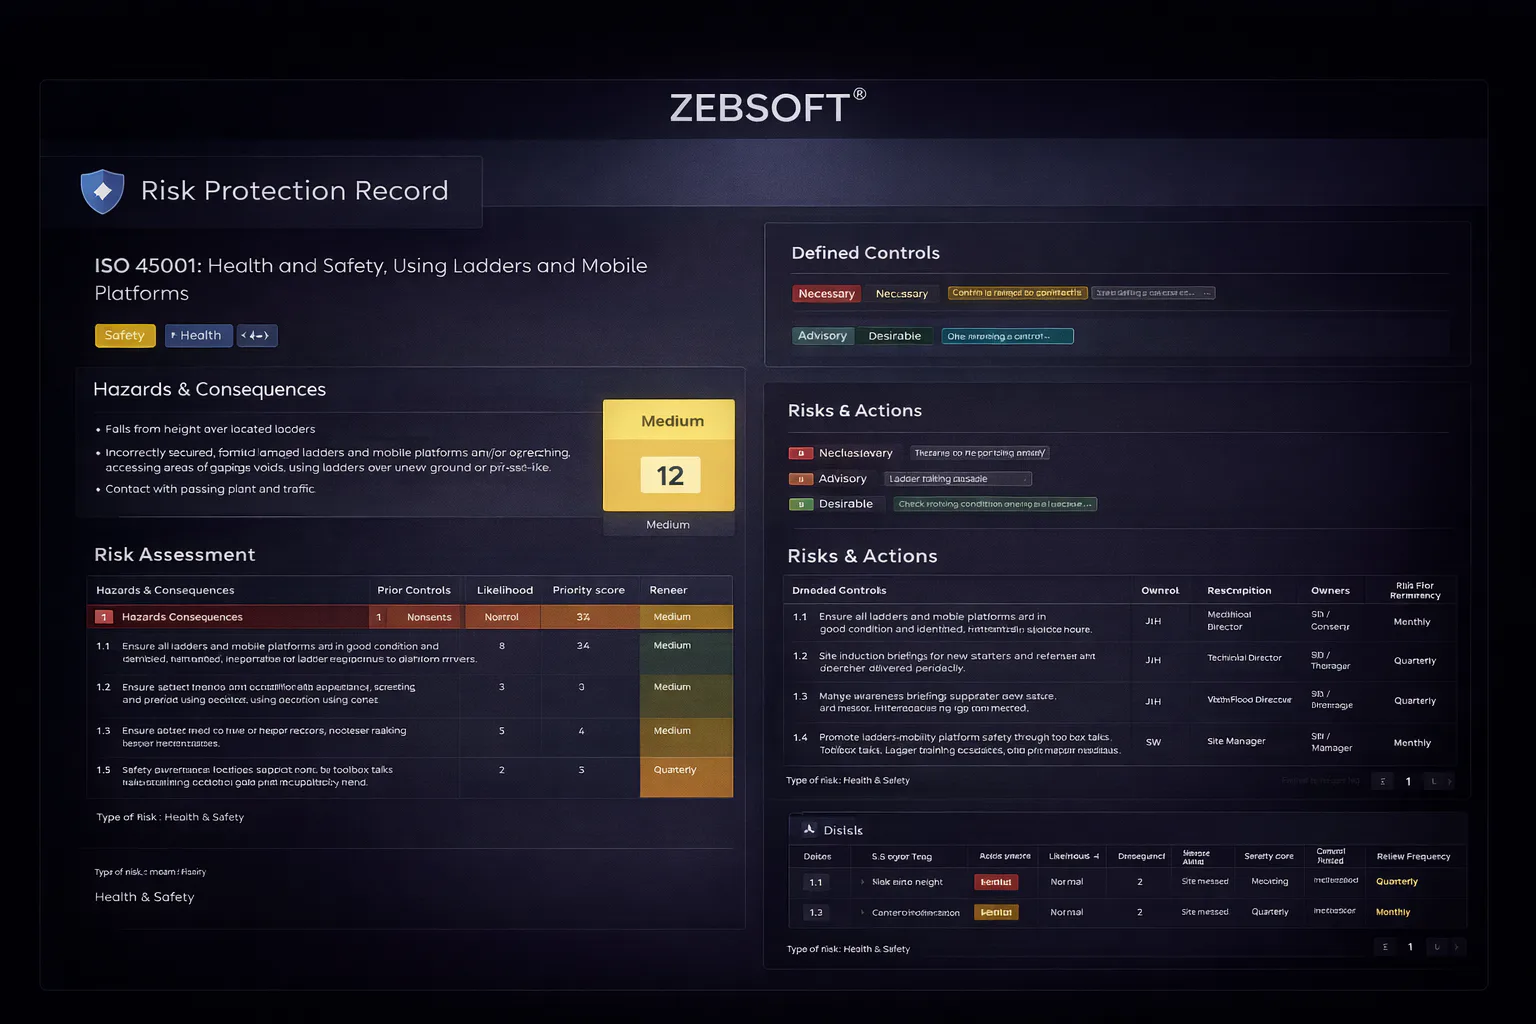Viewport: 1536px width, 1024px height.
Task: Click the yellow-outlined control field in Defined Controls
Action: pos(1017,293)
